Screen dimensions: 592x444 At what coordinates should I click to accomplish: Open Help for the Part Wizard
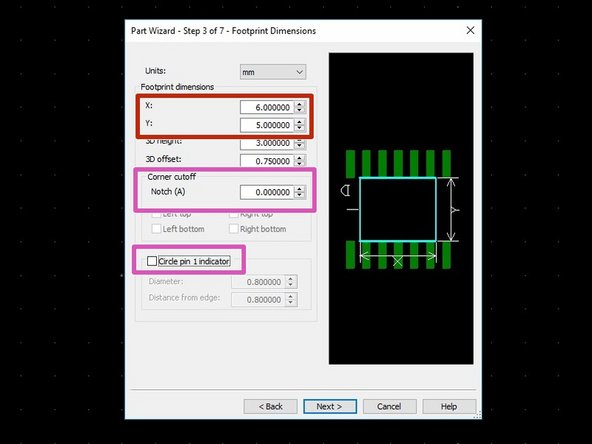pyautogui.click(x=449, y=407)
